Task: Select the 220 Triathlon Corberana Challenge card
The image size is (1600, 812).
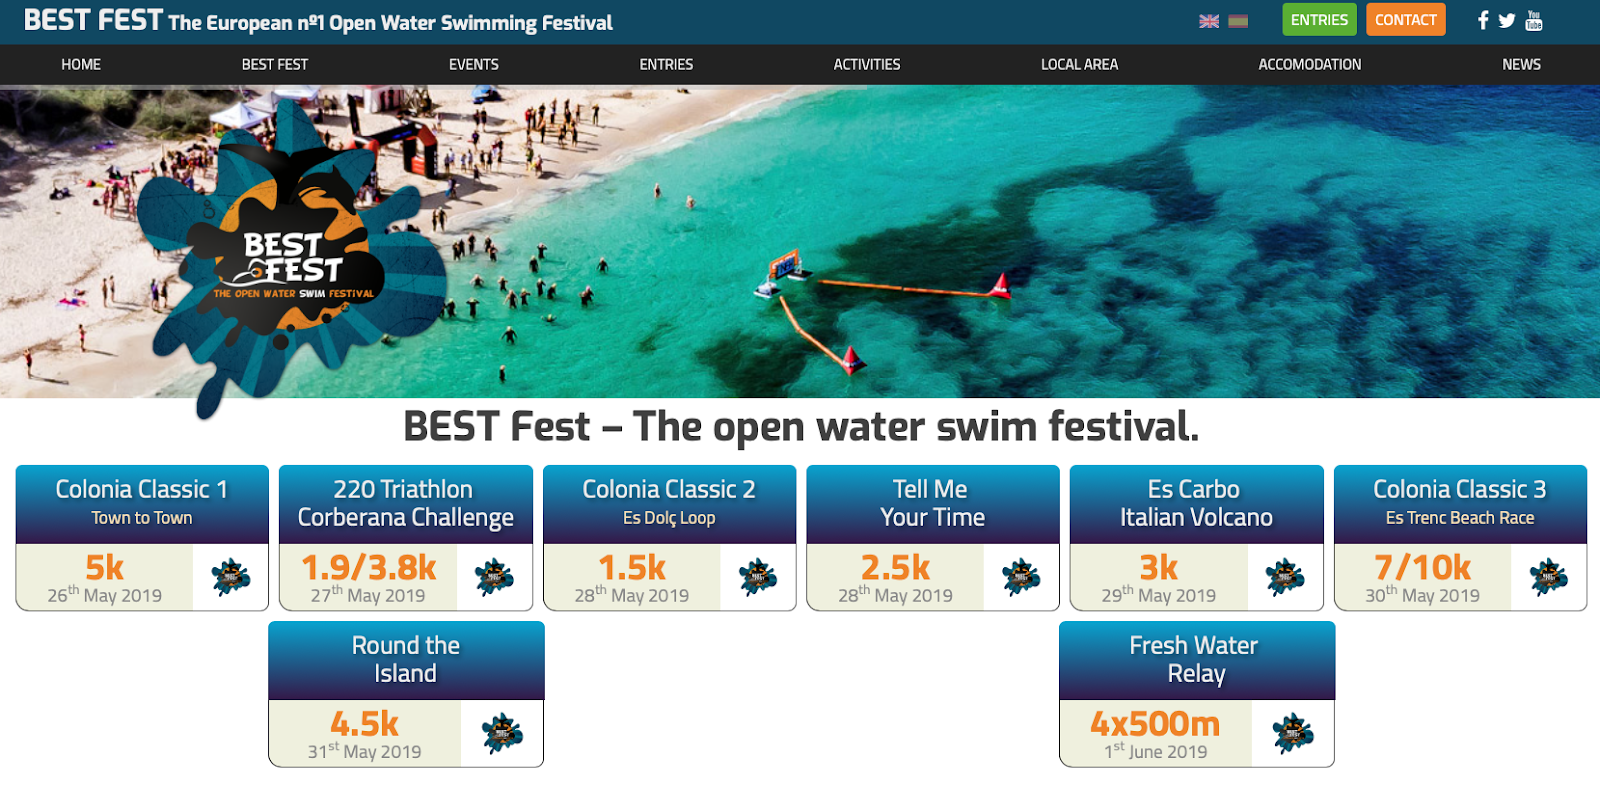Action: coord(406,538)
